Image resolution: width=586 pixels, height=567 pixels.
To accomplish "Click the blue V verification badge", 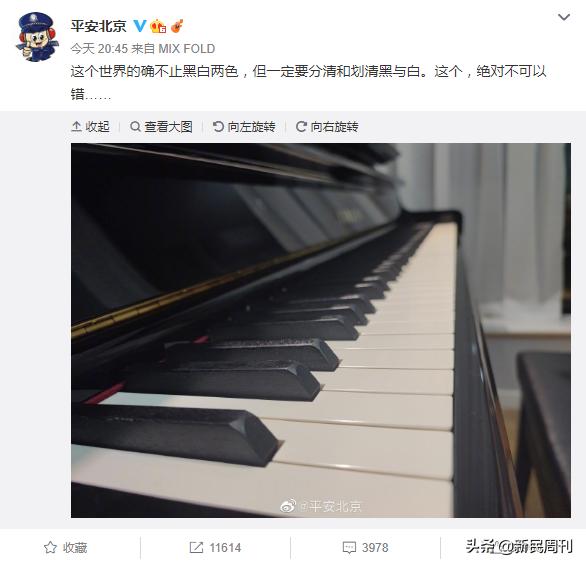I will click(140, 26).
